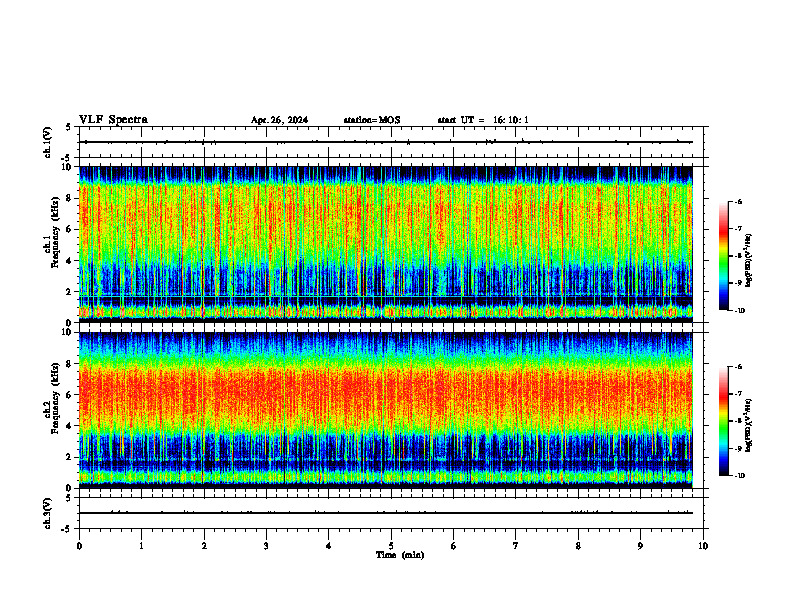Click the '10' label on the time axis

coord(703,546)
